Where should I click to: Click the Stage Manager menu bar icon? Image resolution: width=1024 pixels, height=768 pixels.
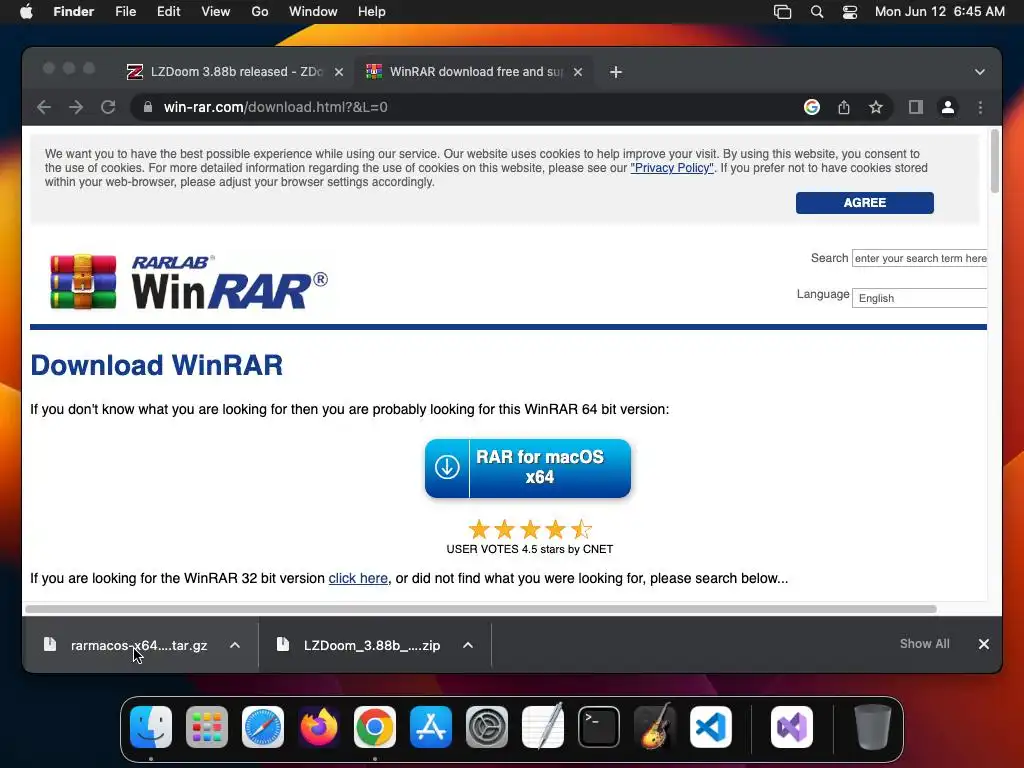782,12
